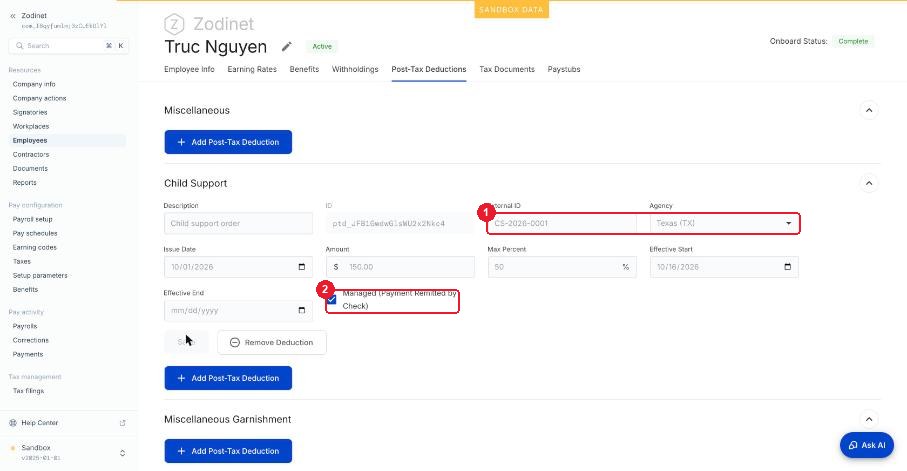Open Issue Date calendar picker icon
Screen dimensions: 907x471
[301, 267]
